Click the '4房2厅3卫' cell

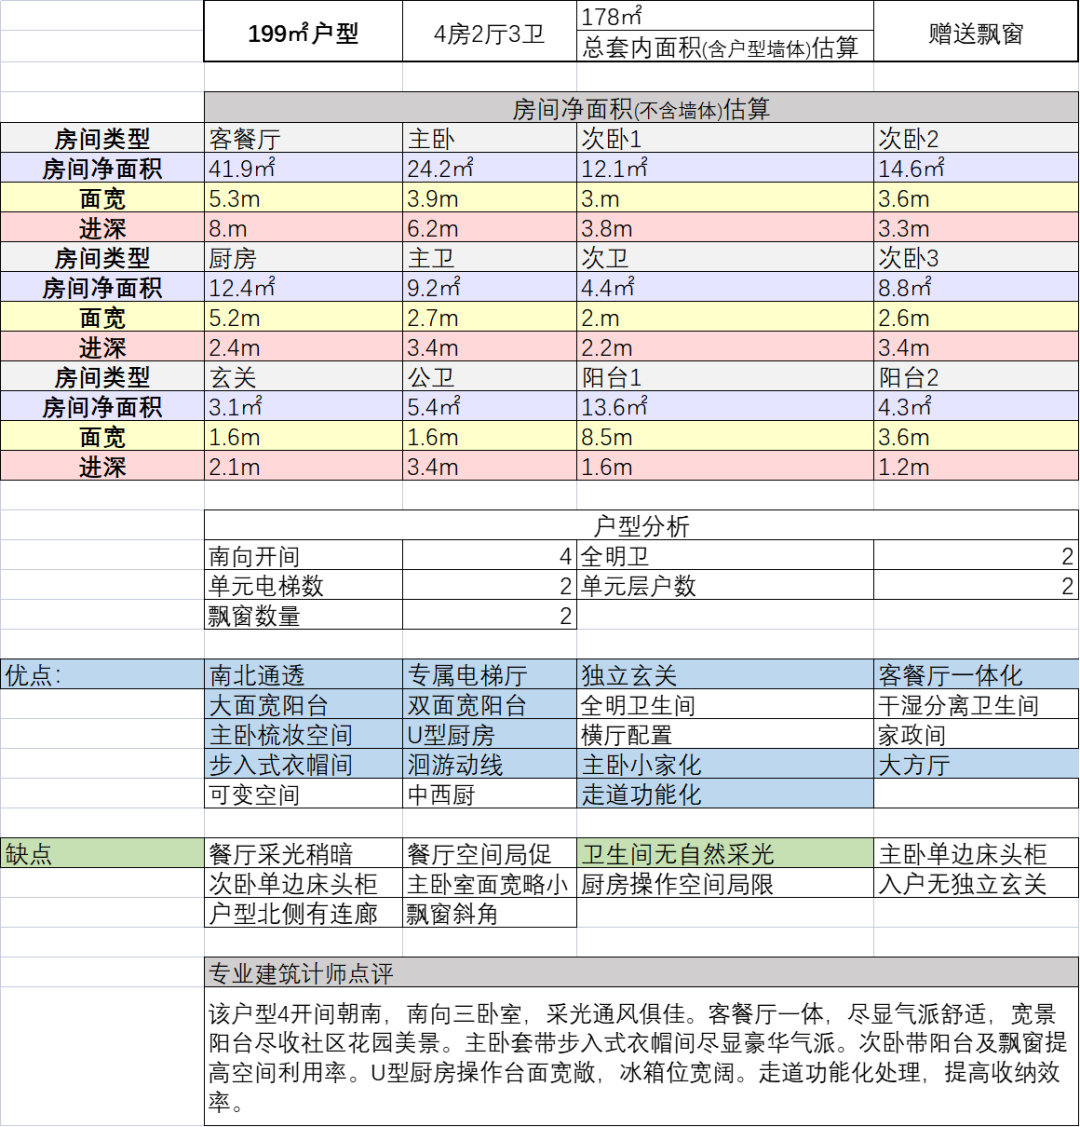point(489,32)
